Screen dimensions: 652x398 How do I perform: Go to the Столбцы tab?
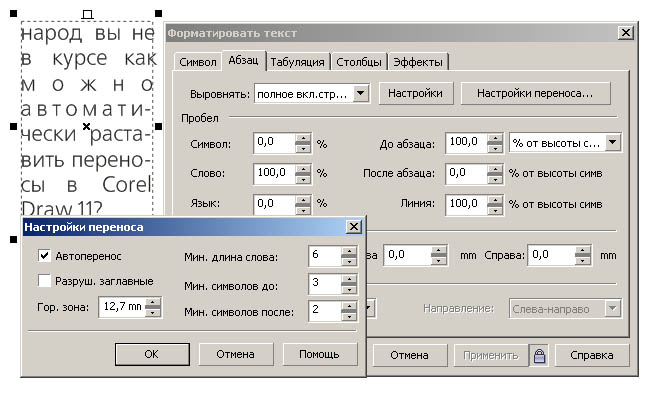coord(359,62)
